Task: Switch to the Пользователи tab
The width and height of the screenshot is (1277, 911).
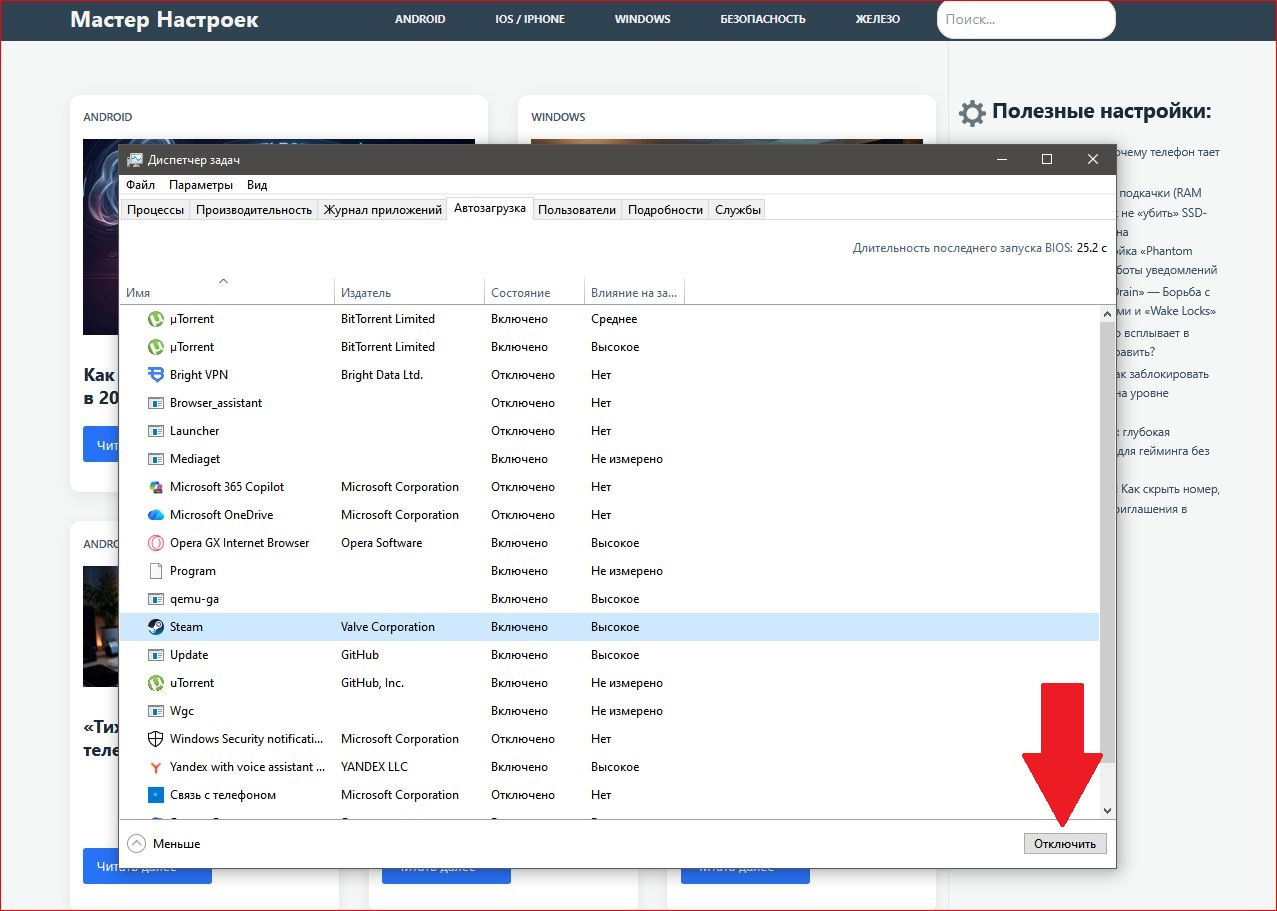Action: (577, 210)
